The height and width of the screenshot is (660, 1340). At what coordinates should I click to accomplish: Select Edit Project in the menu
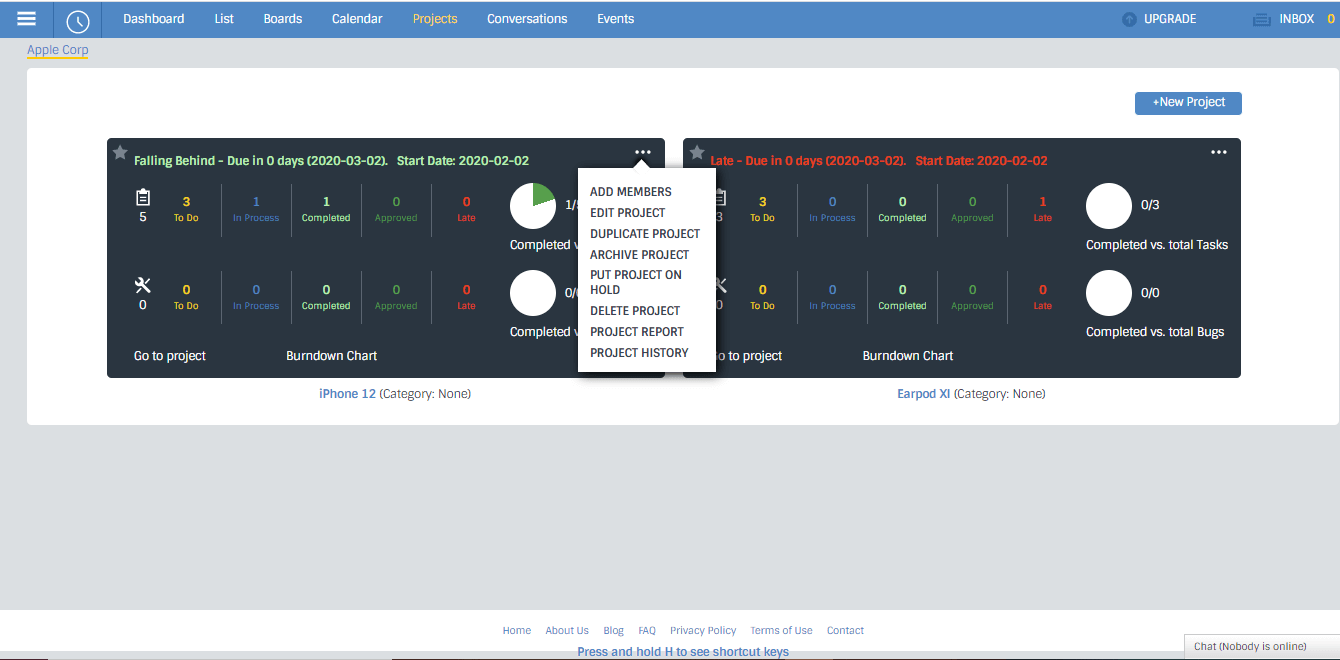[x=628, y=213]
